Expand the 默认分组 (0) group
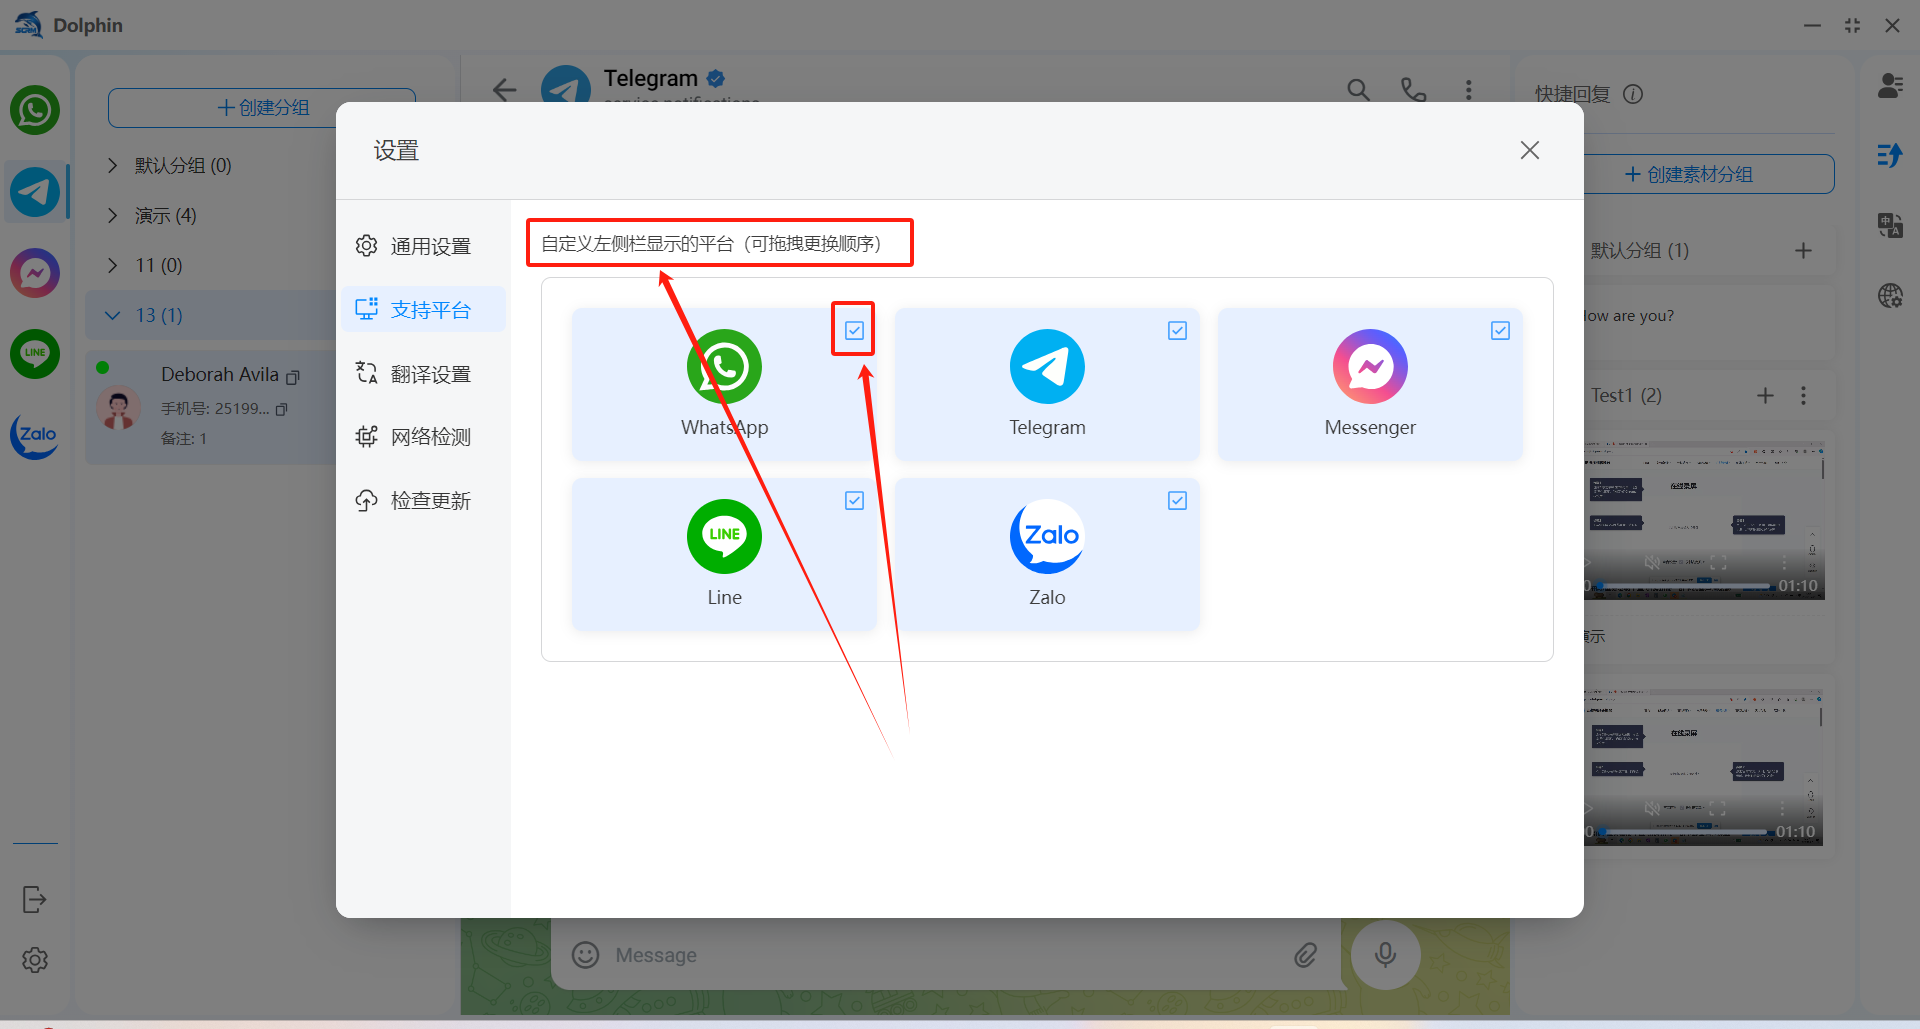The height and width of the screenshot is (1029, 1920). tap(113, 165)
